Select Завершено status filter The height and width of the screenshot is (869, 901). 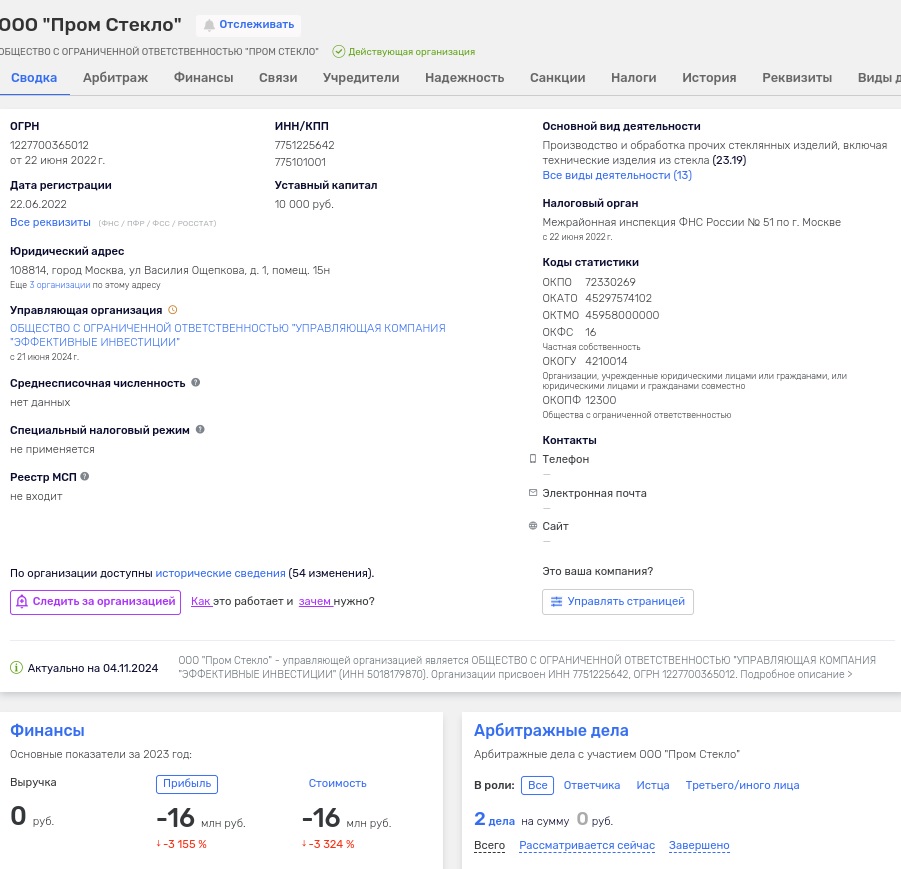pyautogui.click(x=699, y=845)
